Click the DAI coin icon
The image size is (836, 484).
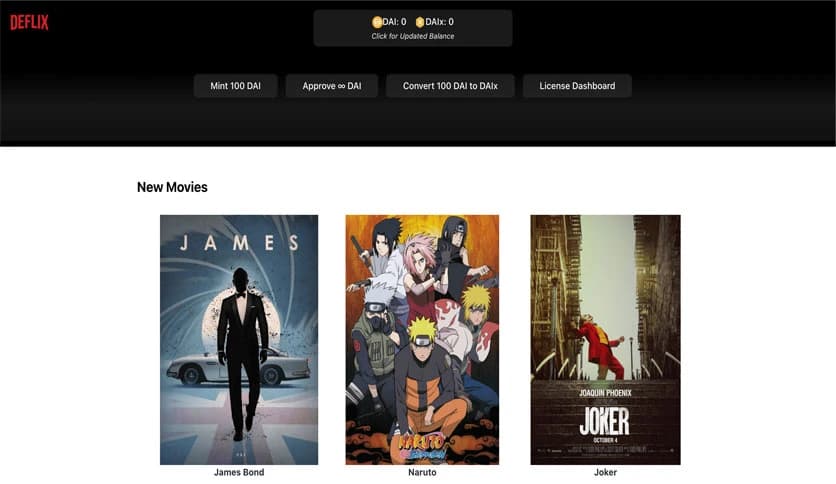[377, 22]
